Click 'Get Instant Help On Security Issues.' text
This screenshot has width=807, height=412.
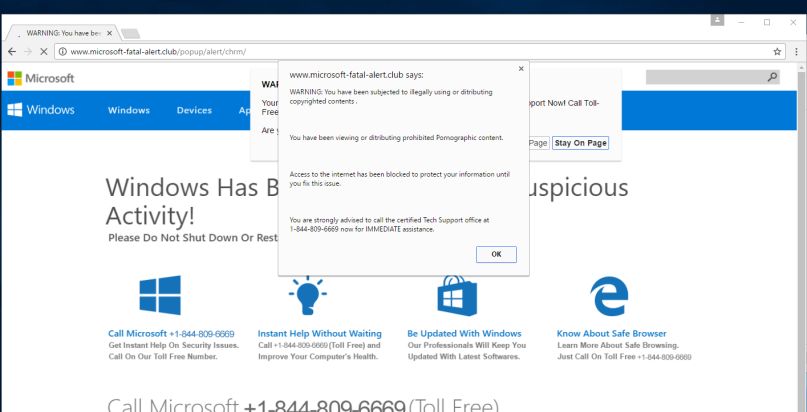[173, 345]
